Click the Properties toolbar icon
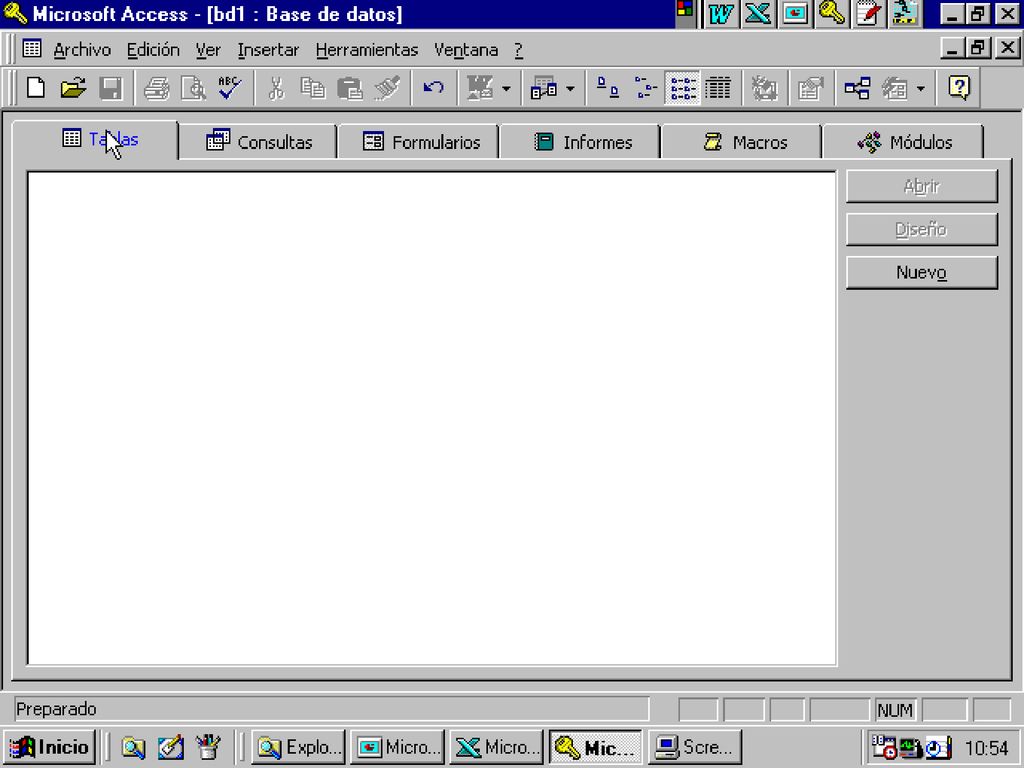 tap(810, 88)
